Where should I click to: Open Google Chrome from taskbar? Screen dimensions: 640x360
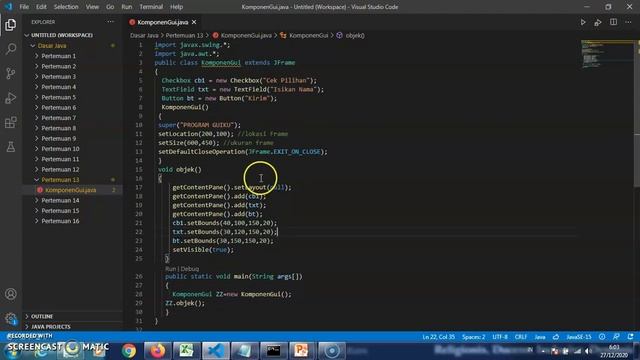129,351
